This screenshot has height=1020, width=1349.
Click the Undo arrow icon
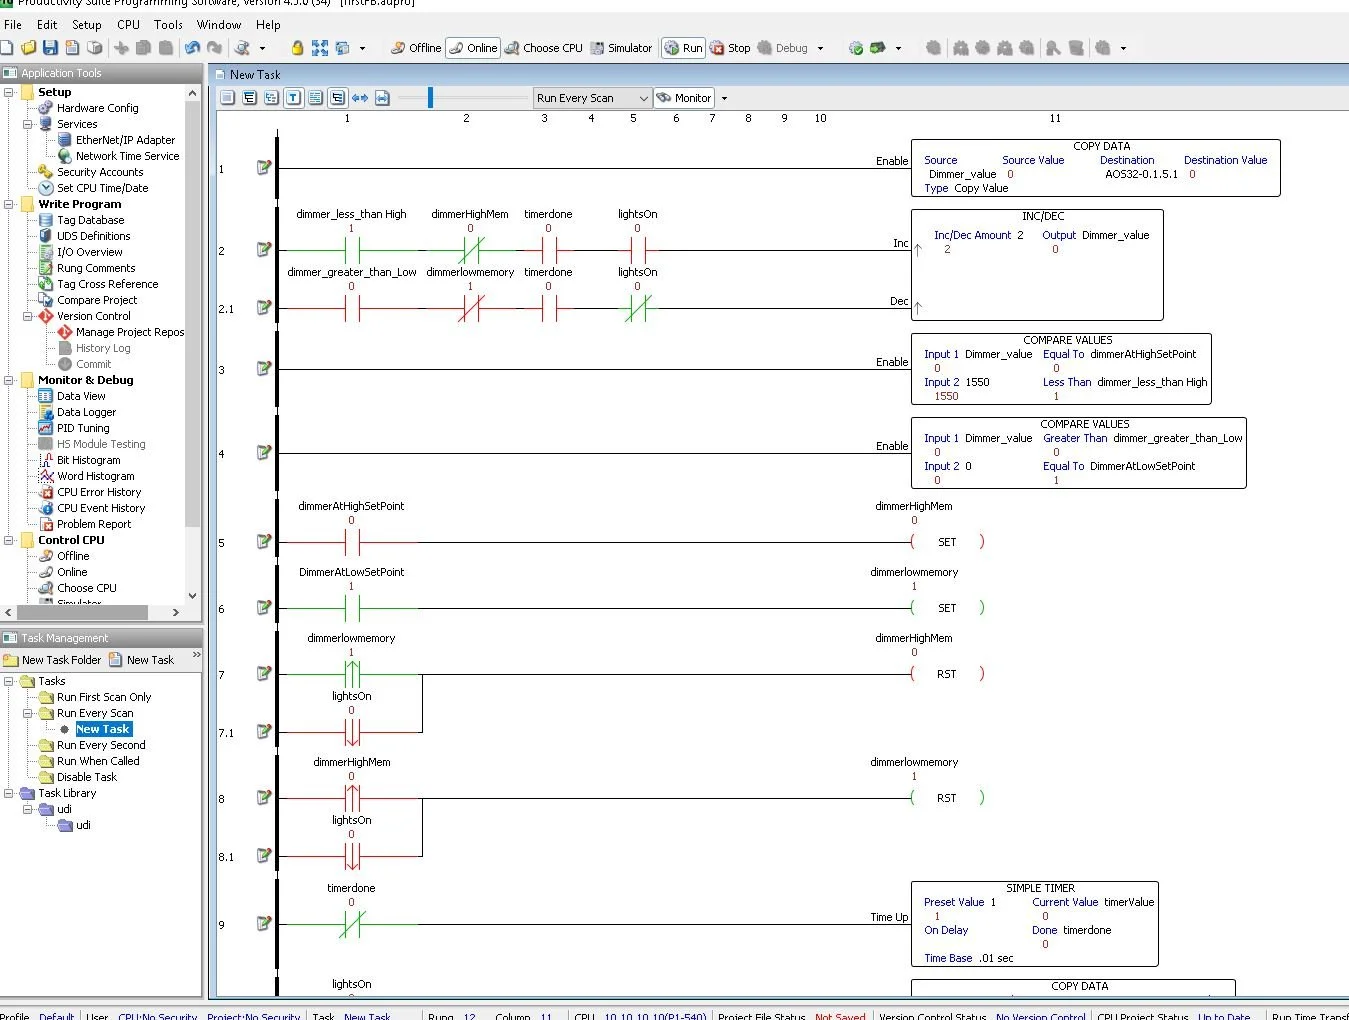[x=192, y=47]
